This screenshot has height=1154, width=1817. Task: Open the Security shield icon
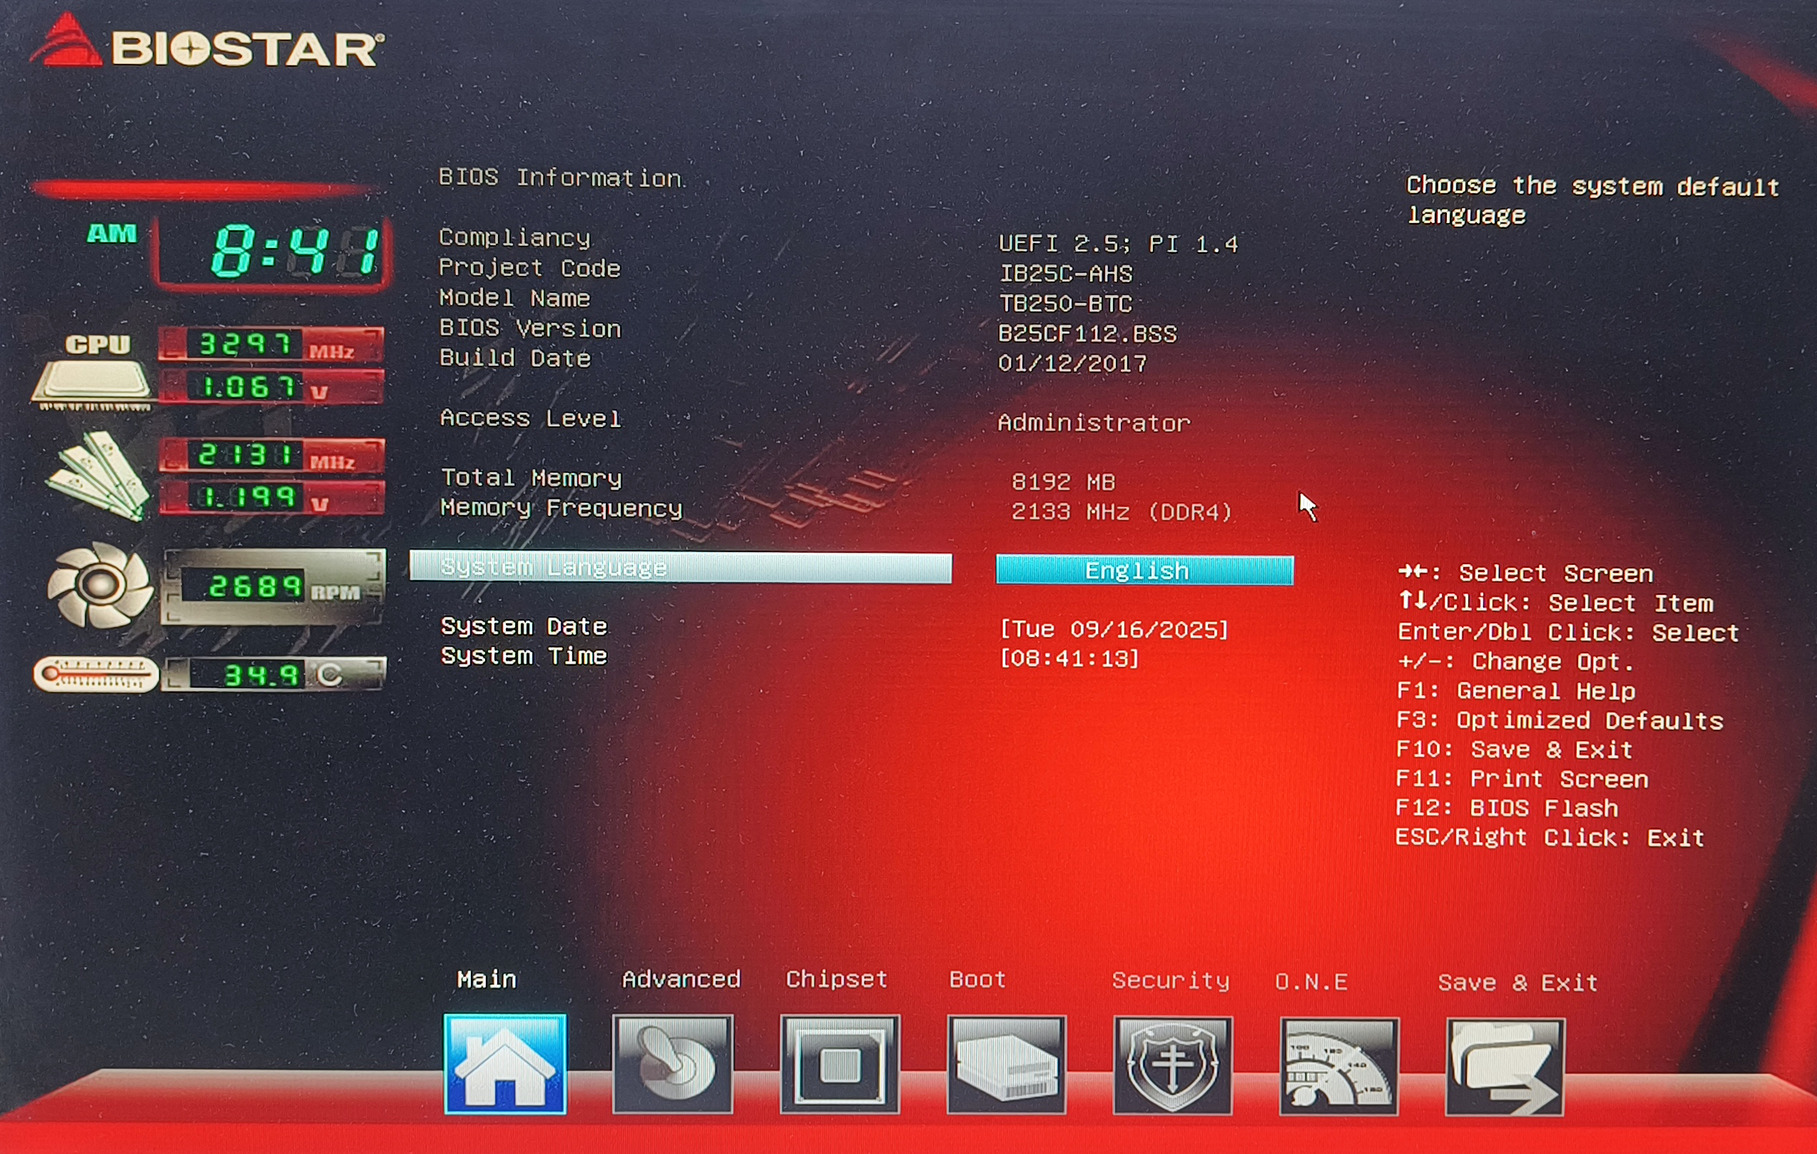click(1173, 1066)
